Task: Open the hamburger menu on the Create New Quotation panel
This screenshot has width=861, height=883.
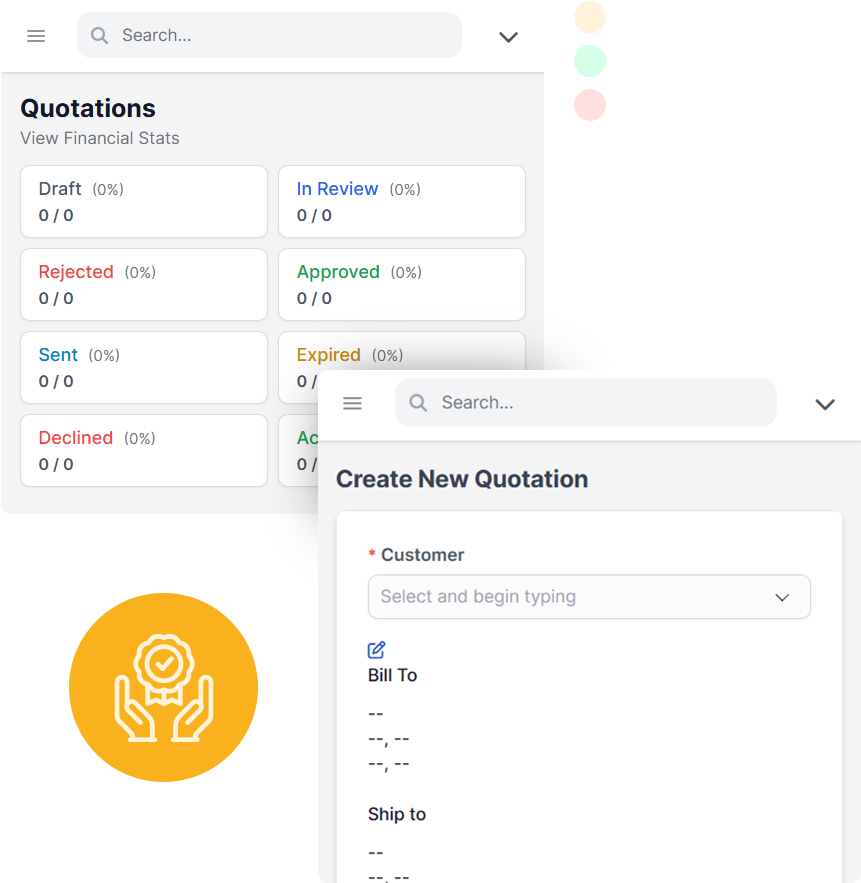Action: click(353, 403)
